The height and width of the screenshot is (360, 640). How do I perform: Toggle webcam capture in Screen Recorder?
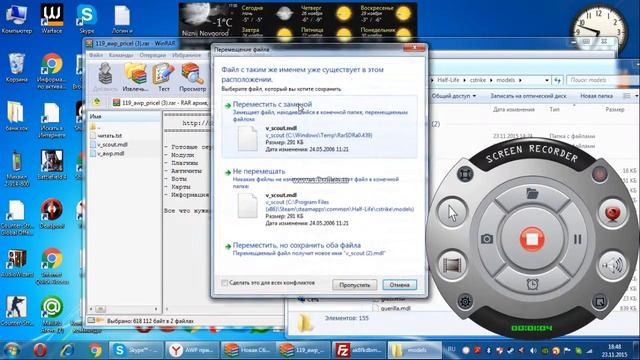pos(612,213)
